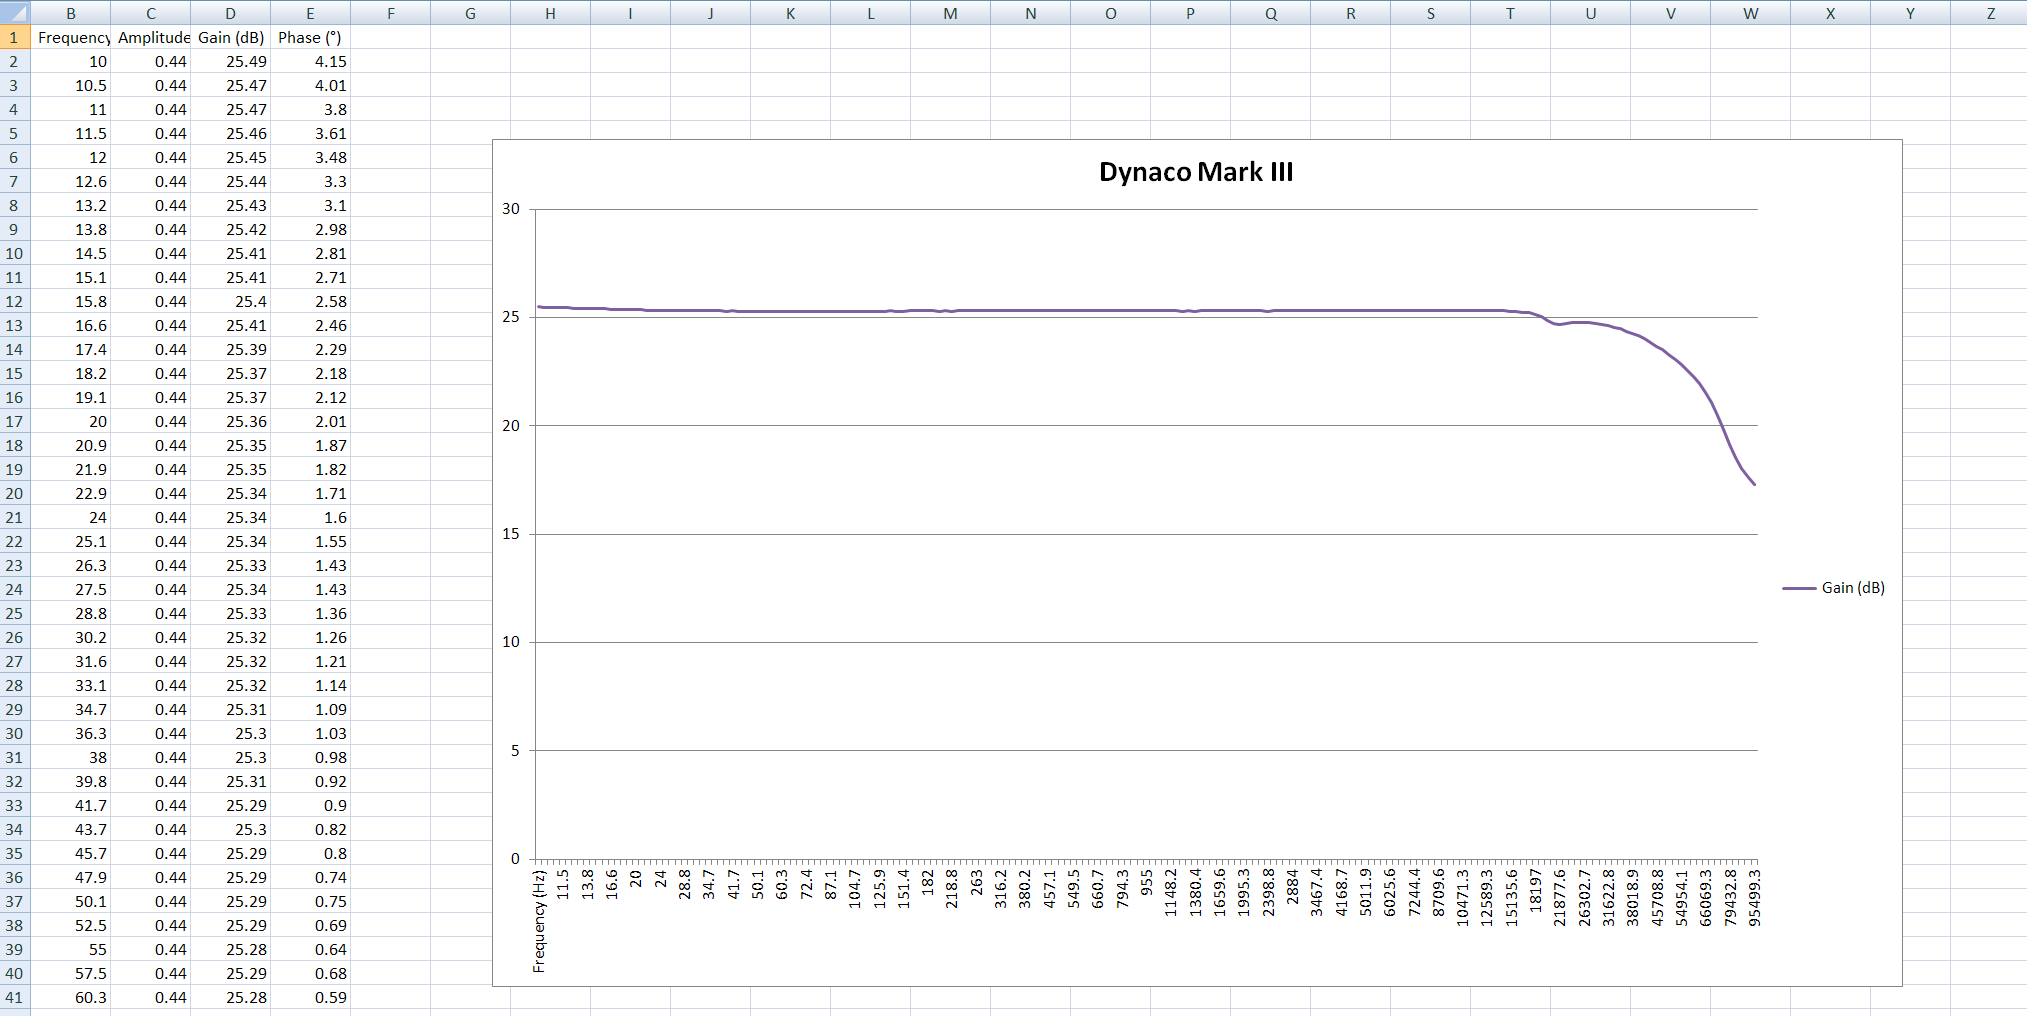Screen dimensions: 2027x1016
Task: Click cell with phase value 4.15
Action: [x=311, y=61]
